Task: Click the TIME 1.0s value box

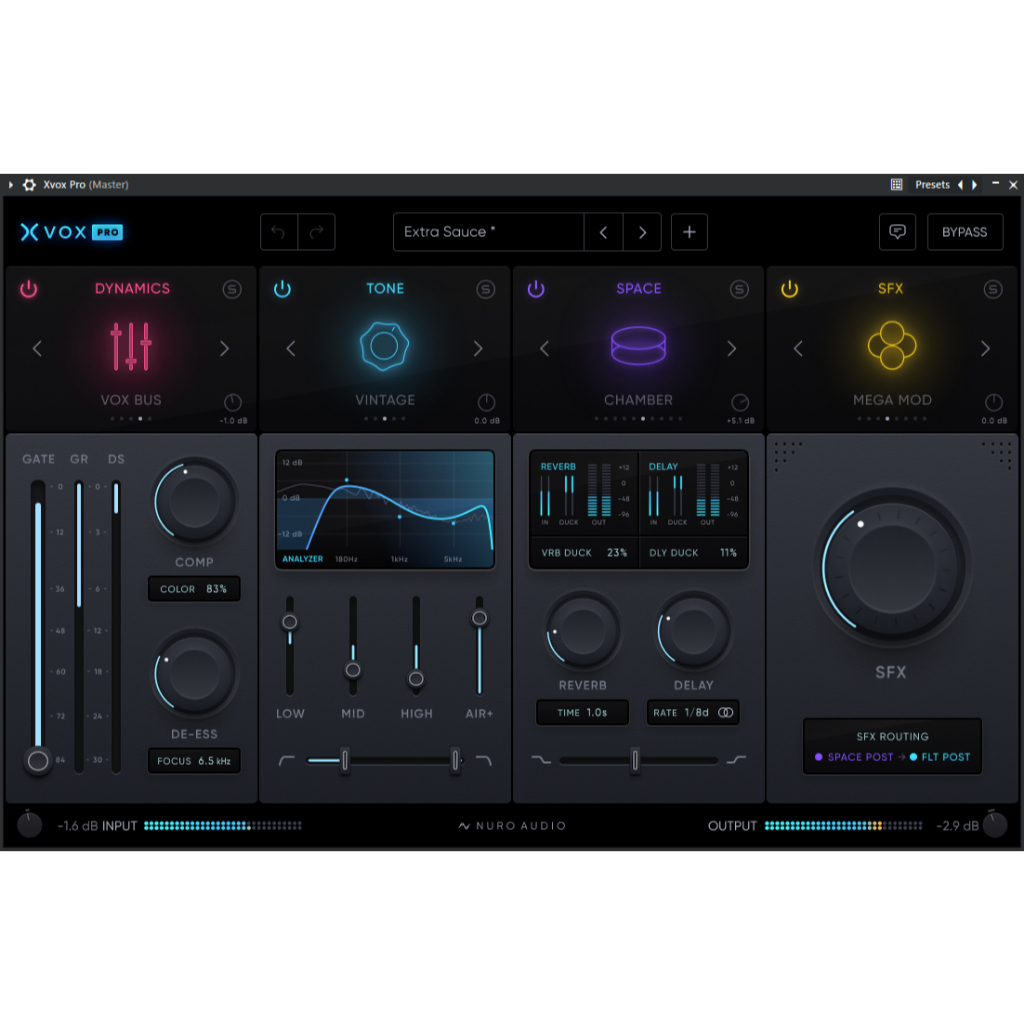Action: (583, 712)
